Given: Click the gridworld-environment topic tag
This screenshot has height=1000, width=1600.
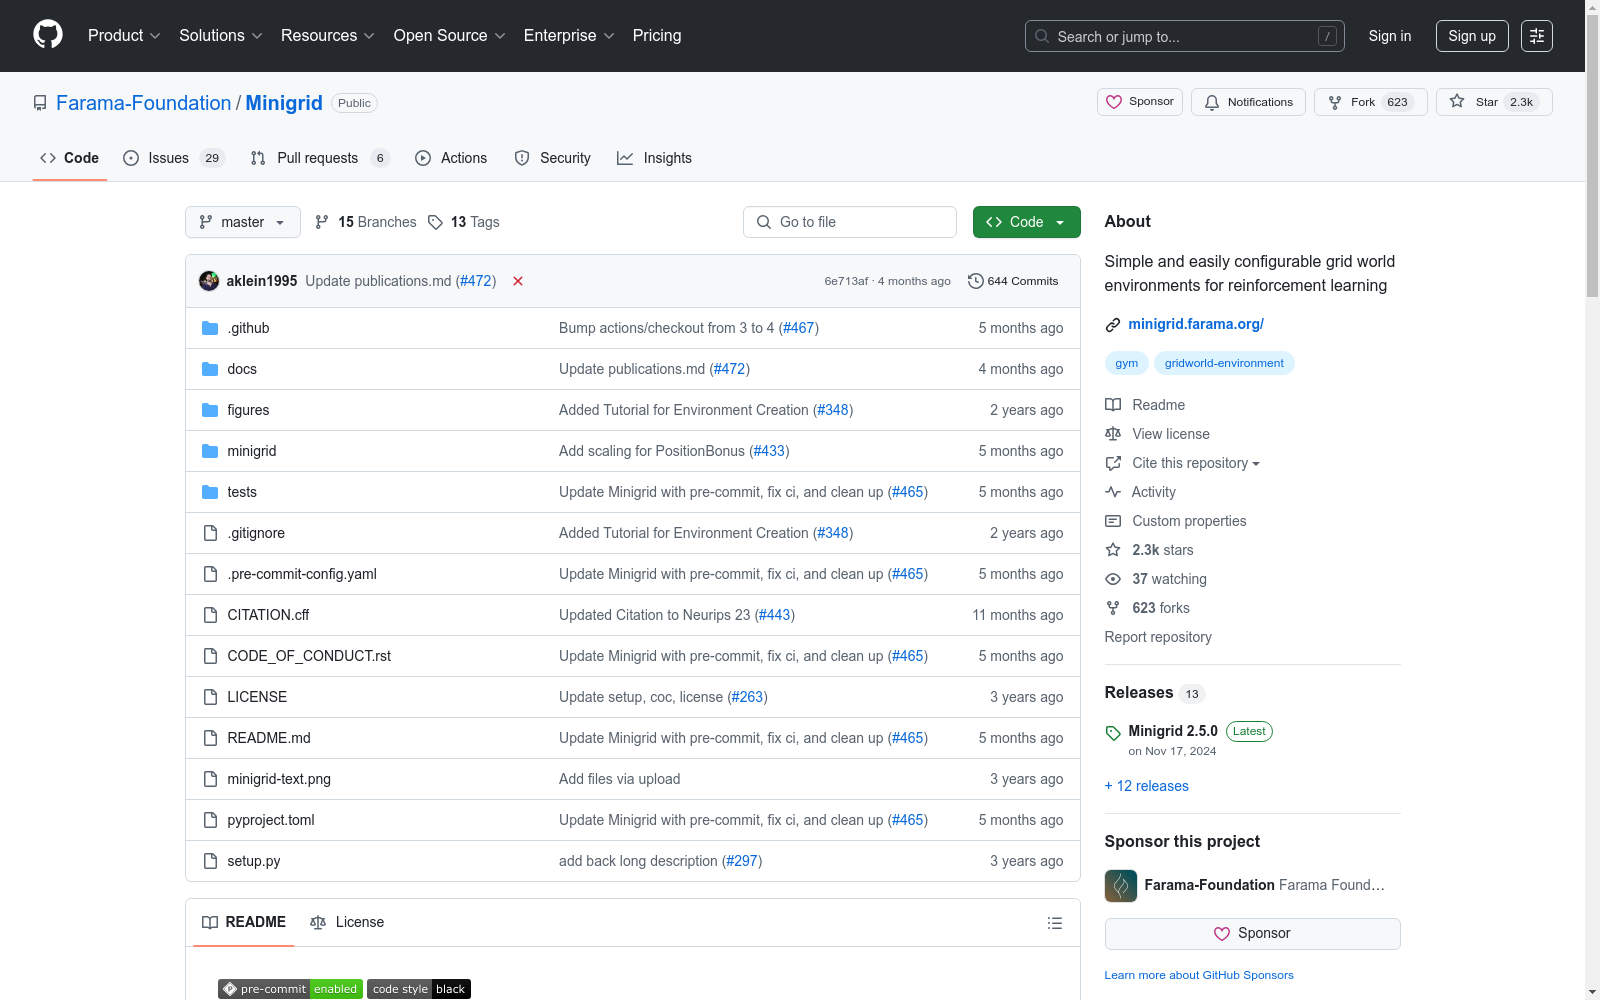Looking at the screenshot, I should click(x=1224, y=363).
